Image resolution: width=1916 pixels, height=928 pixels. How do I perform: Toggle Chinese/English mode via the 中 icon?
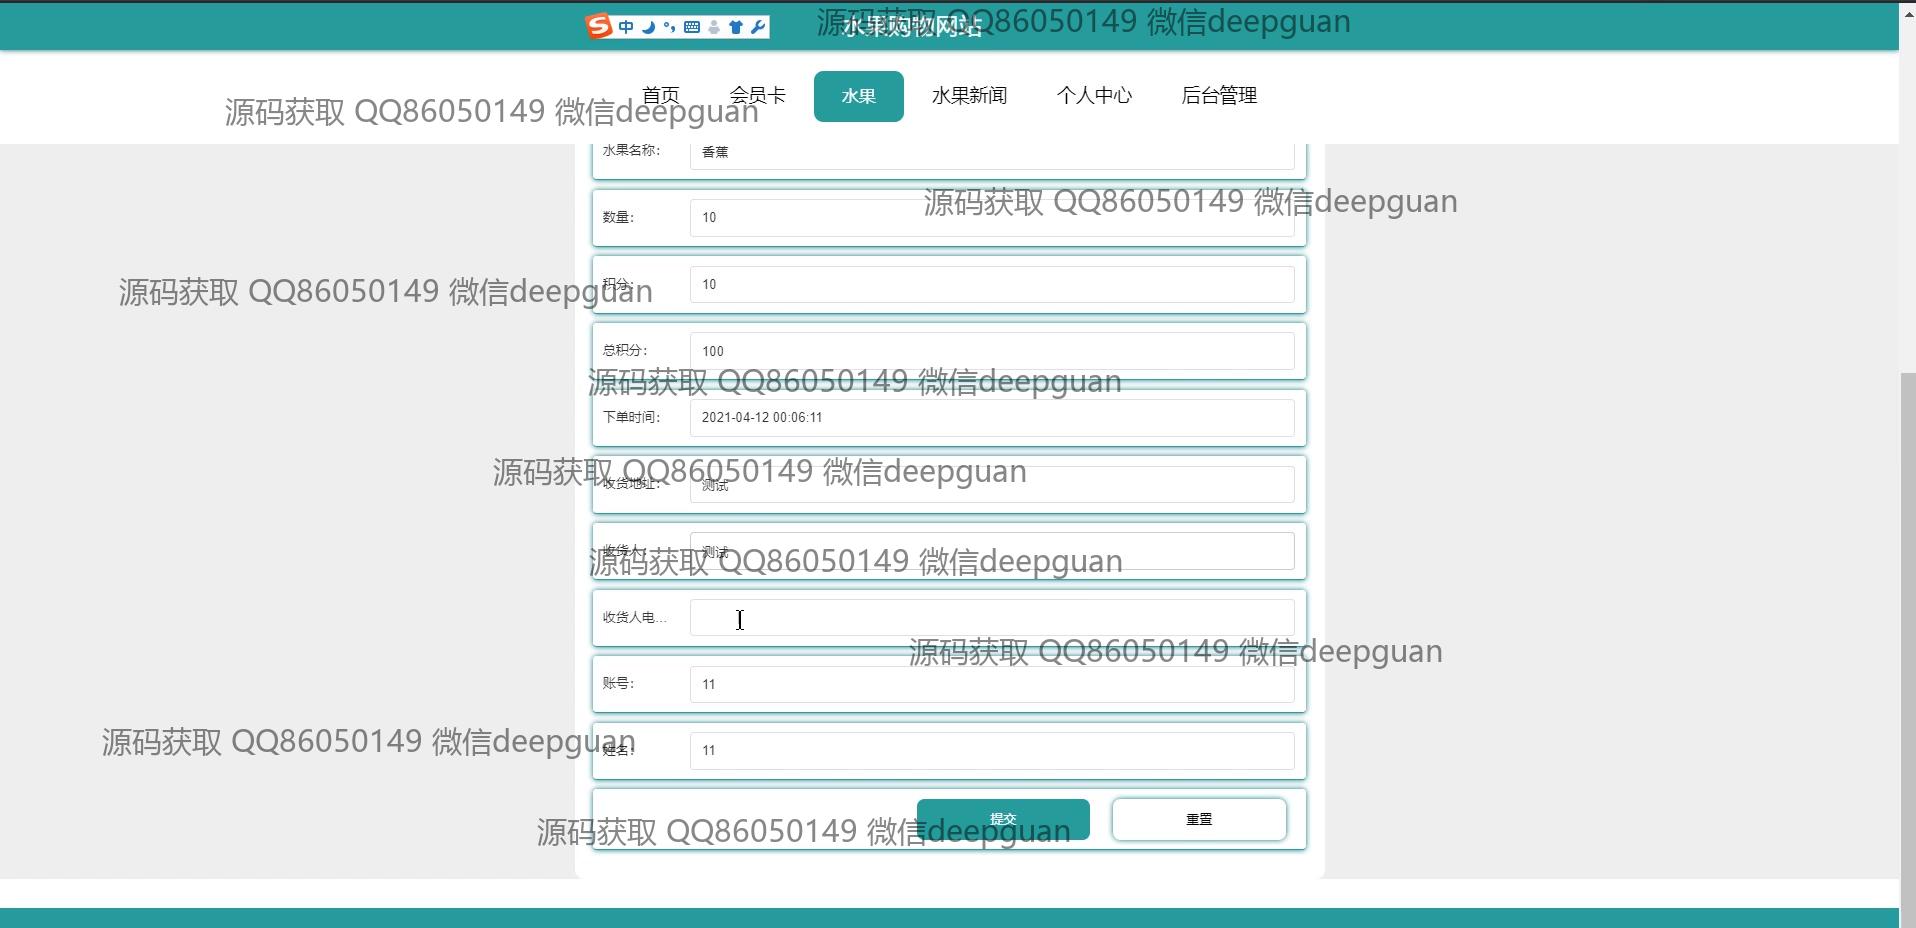[626, 27]
